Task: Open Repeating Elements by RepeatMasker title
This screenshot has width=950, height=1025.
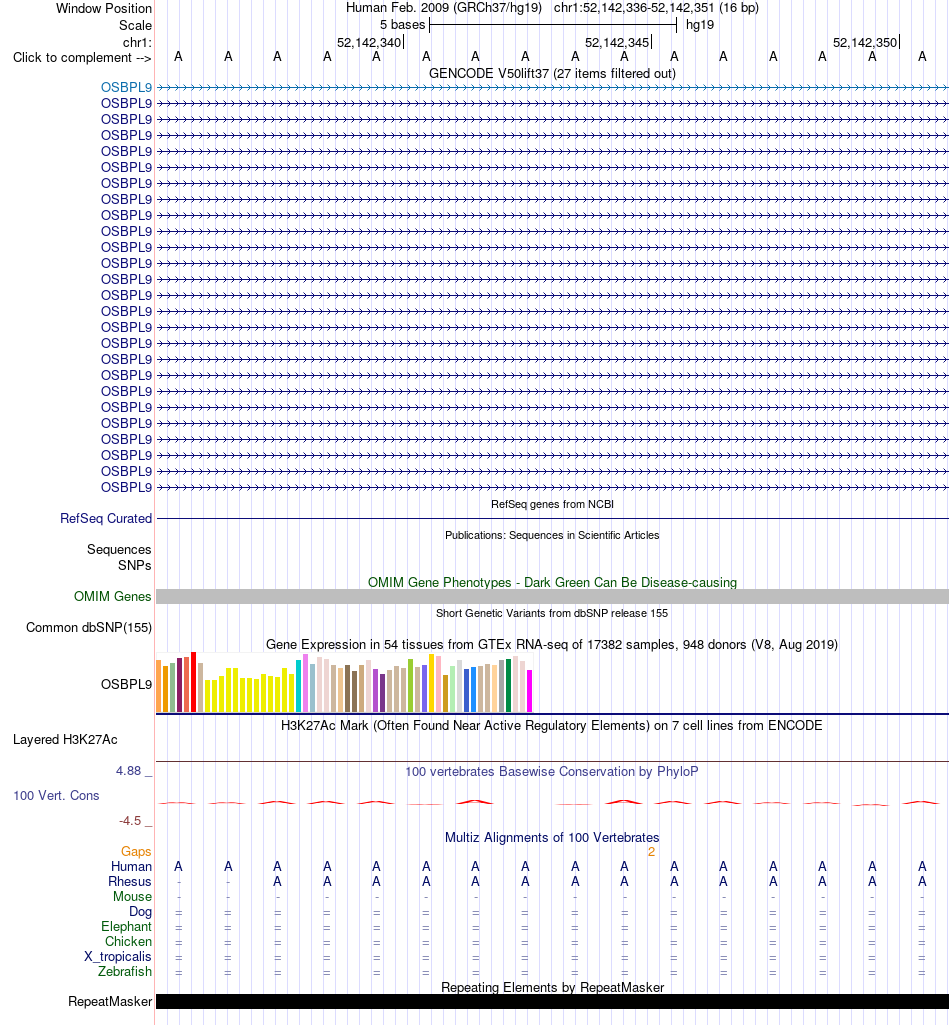Action: tap(552, 987)
